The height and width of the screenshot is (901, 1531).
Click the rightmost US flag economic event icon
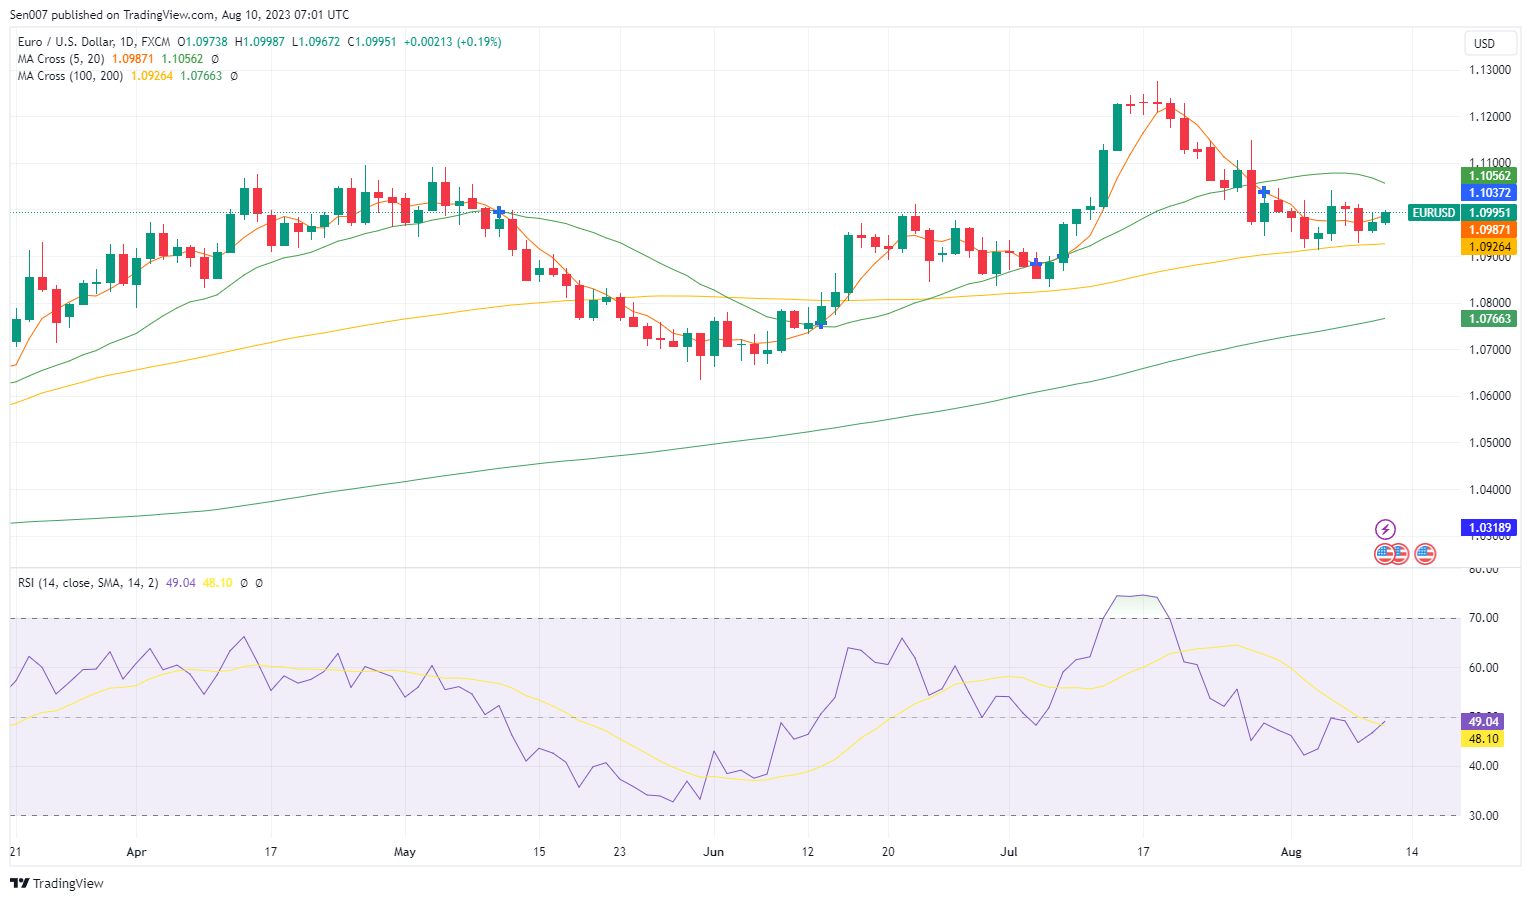click(x=1425, y=553)
